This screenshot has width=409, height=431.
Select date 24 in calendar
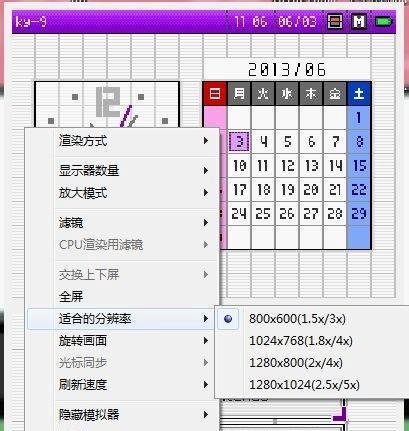pos(239,214)
